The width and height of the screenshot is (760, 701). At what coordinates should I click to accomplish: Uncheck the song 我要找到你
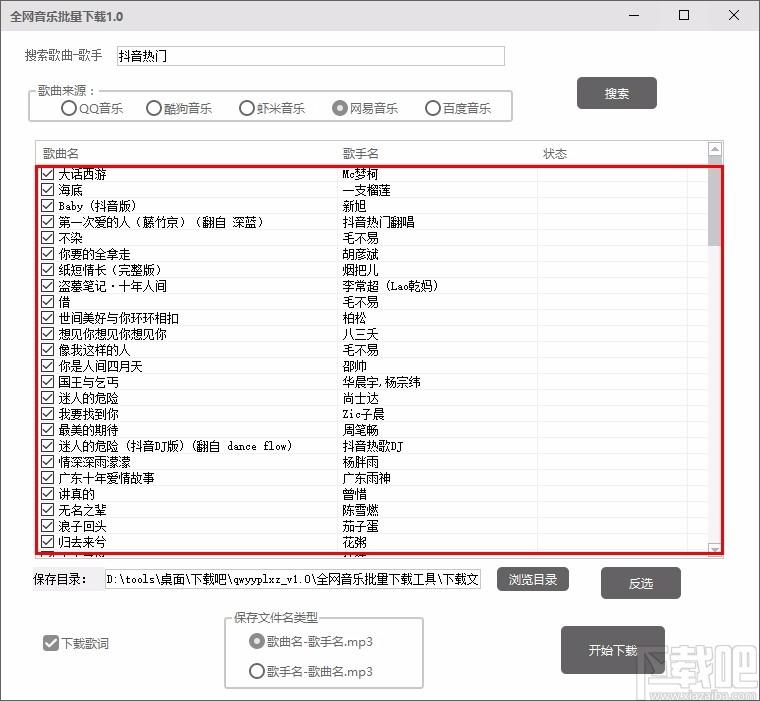pyautogui.click(x=48, y=414)
